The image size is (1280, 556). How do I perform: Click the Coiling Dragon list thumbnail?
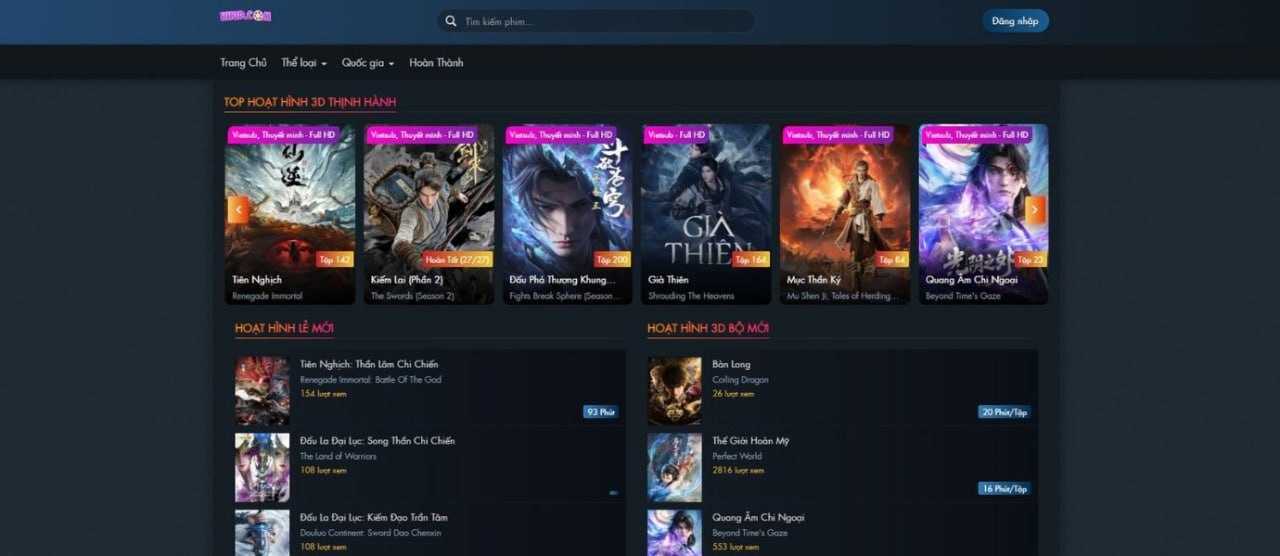(x=674, y=391)
